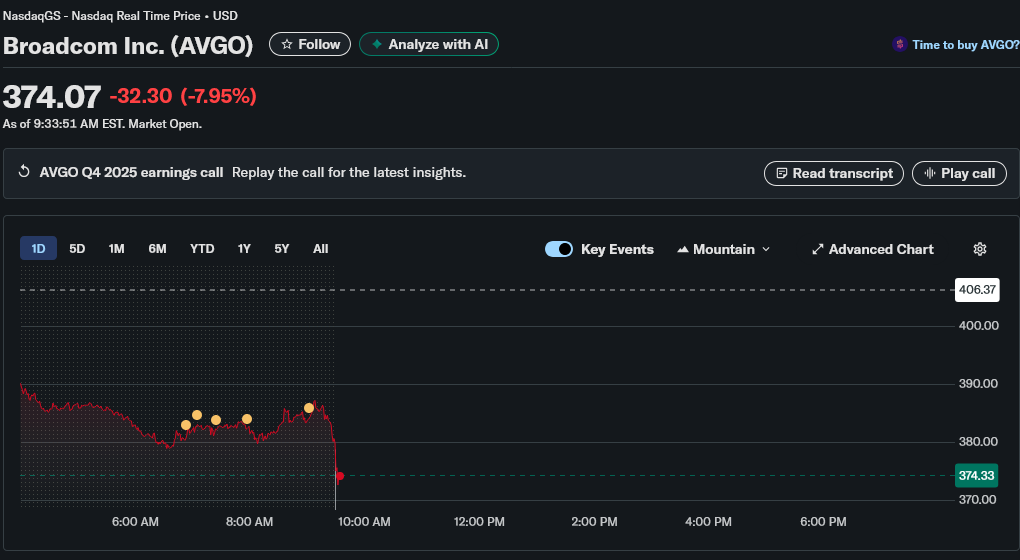Screen dimensions: 1020x560
Task: Open the Mountain chart type dropdown
Action: (x=723, y=249)
